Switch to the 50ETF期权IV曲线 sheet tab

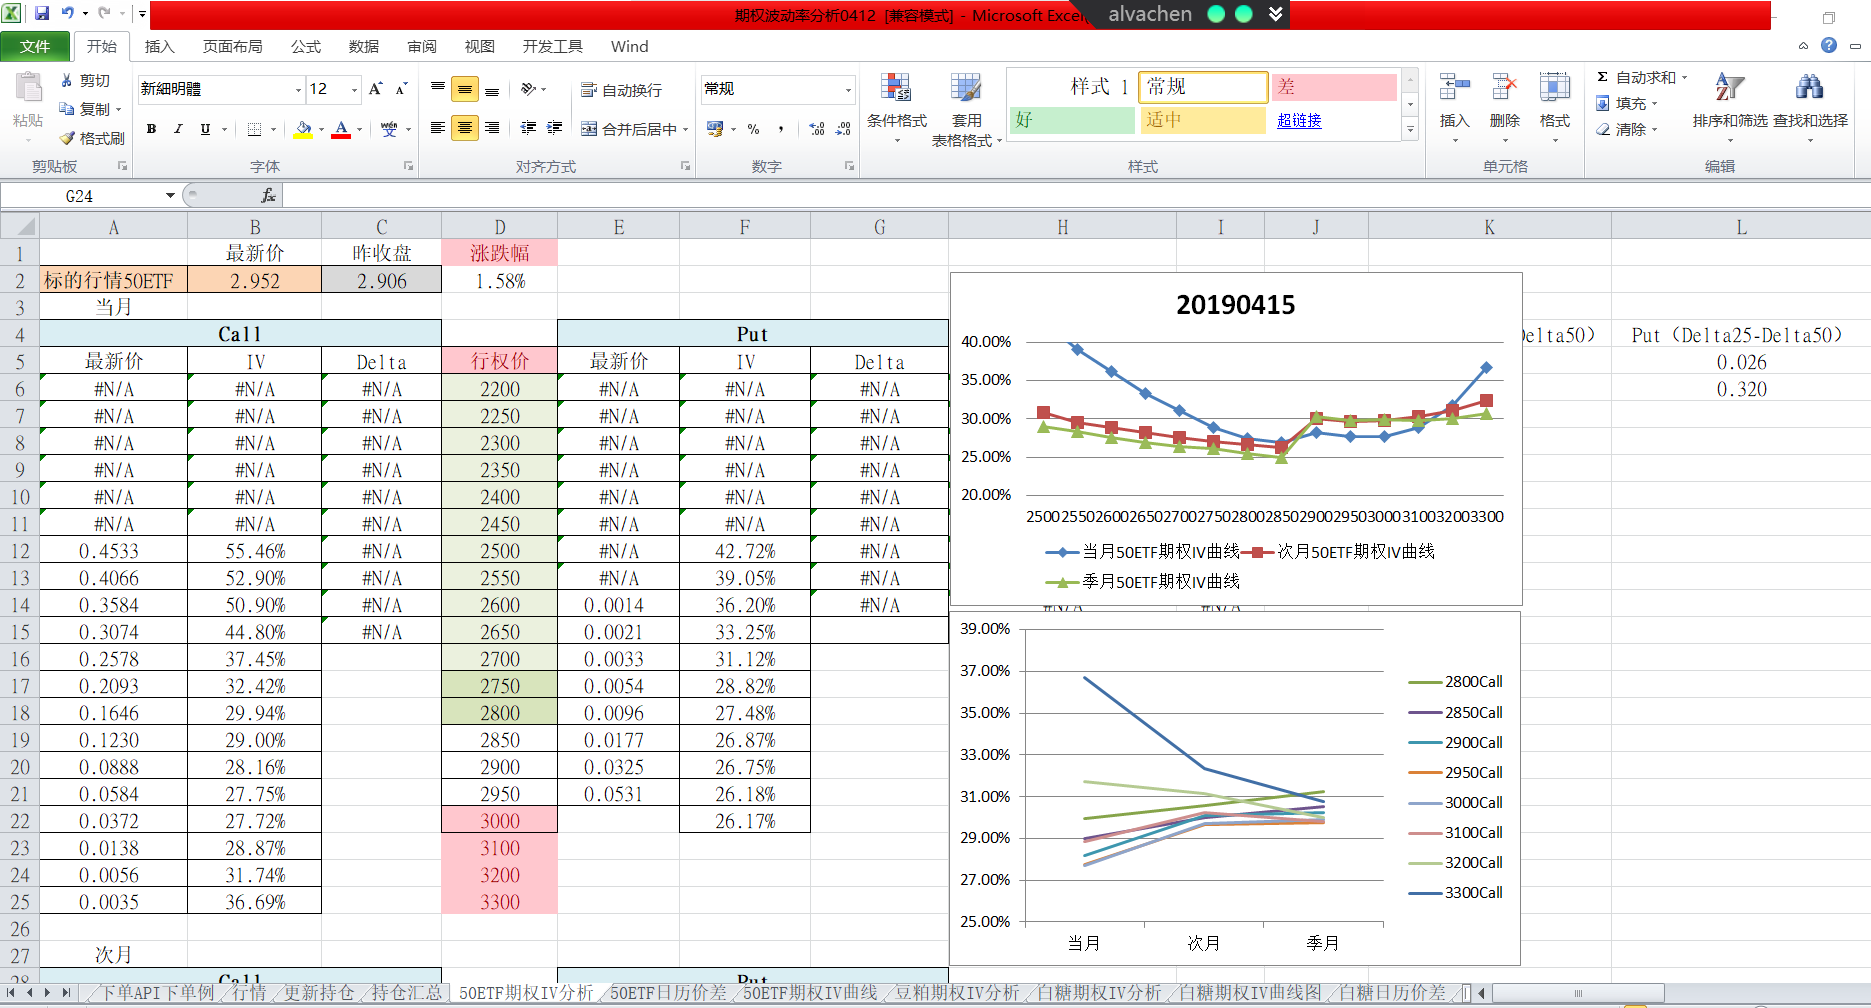click(809, 992)
